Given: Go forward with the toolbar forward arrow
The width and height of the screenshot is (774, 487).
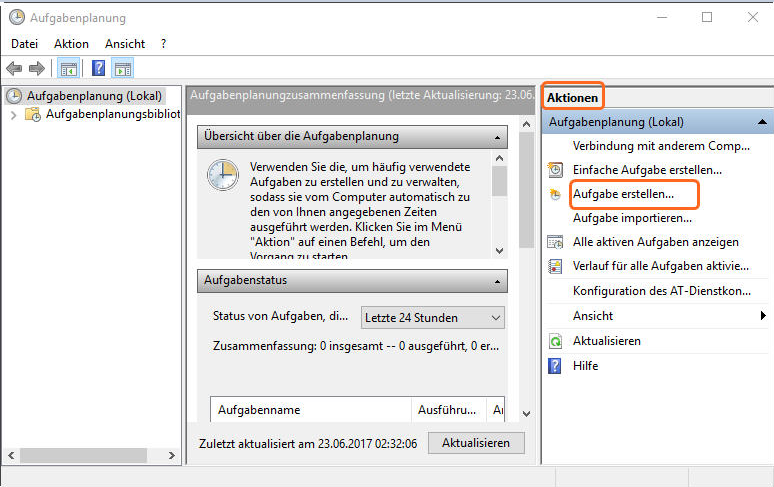Looking at the screenshot, I should (x=37, y=68).
